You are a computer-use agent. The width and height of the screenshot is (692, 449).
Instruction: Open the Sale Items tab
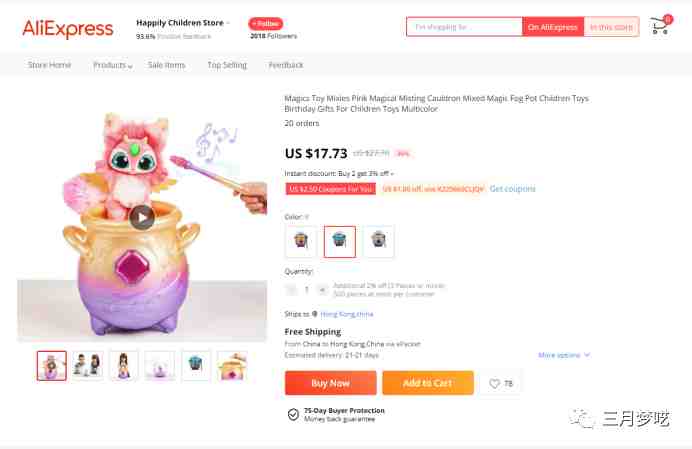pyautogui.click(x=166, y=65)
